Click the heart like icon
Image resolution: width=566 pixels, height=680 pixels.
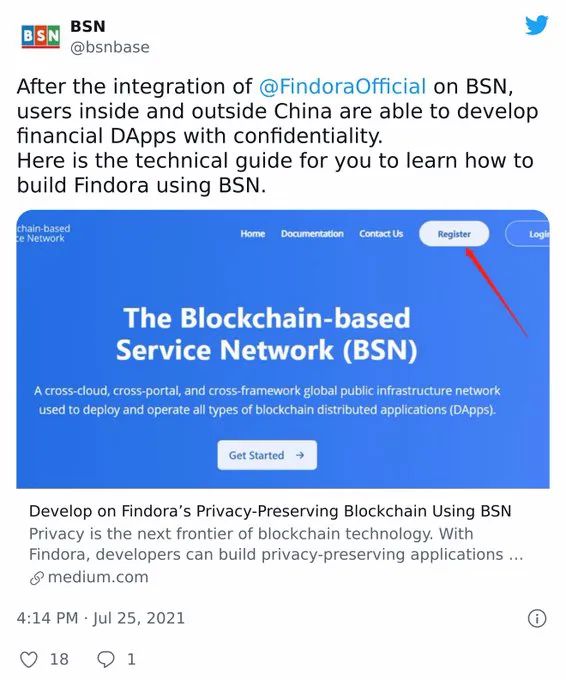tap(29, 660)
